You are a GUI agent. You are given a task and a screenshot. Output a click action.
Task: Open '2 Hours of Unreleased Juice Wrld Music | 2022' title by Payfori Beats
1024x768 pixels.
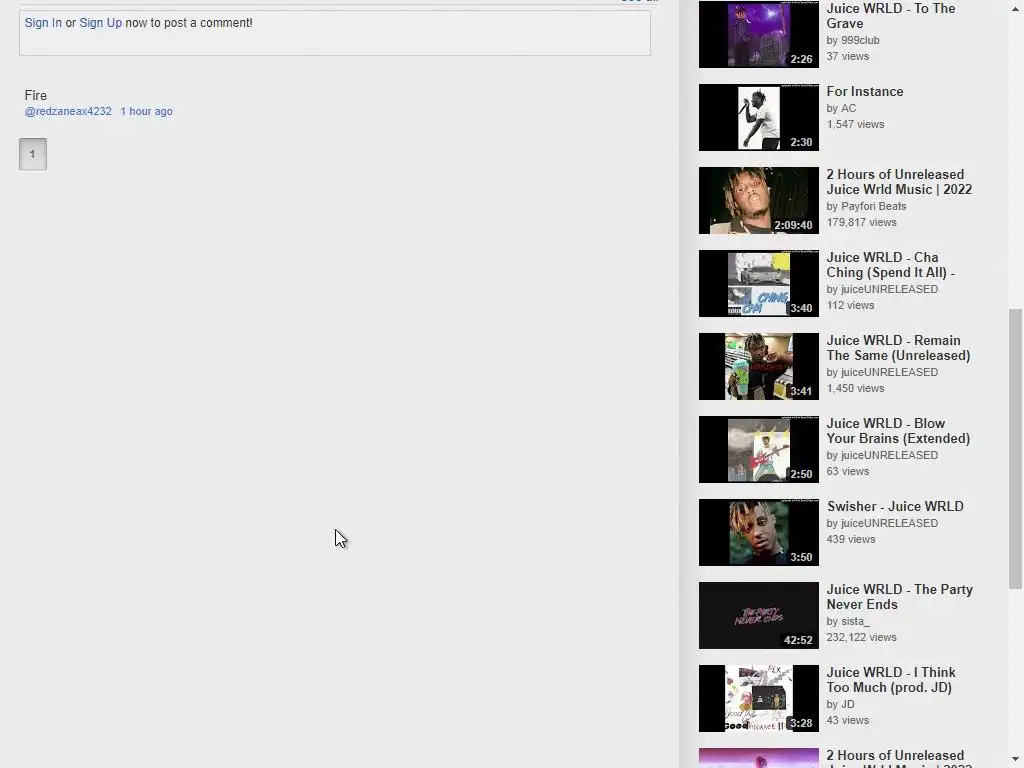(x=899, y=182)
